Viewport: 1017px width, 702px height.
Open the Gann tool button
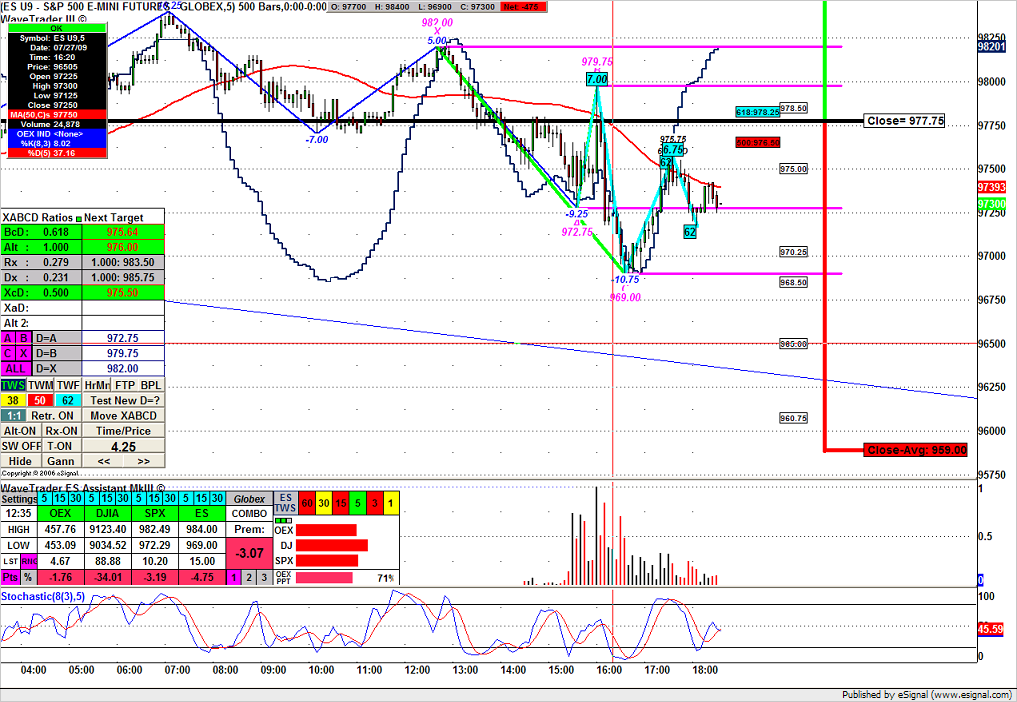[x=61, y=461]
